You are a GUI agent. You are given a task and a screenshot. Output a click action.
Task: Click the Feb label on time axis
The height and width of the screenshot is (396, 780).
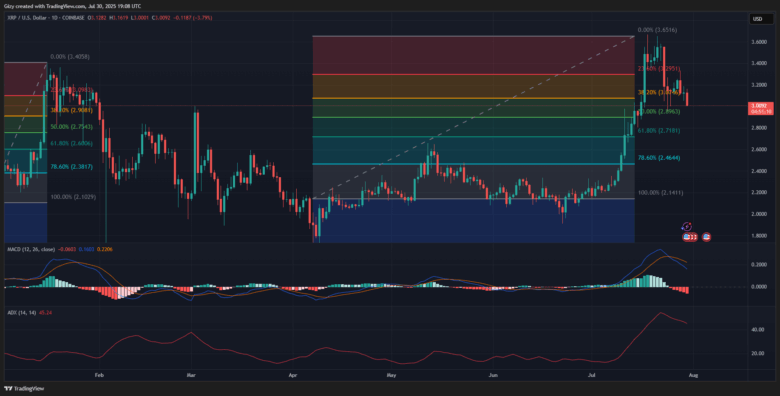(98, 376)
